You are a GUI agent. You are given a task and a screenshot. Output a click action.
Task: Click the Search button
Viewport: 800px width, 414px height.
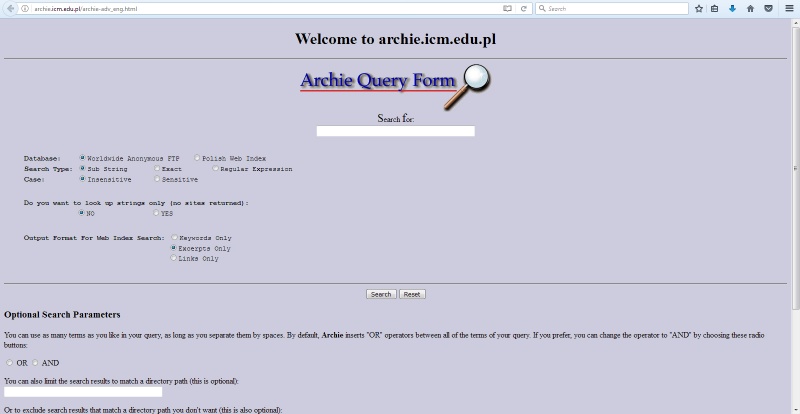tap(381, 295)
